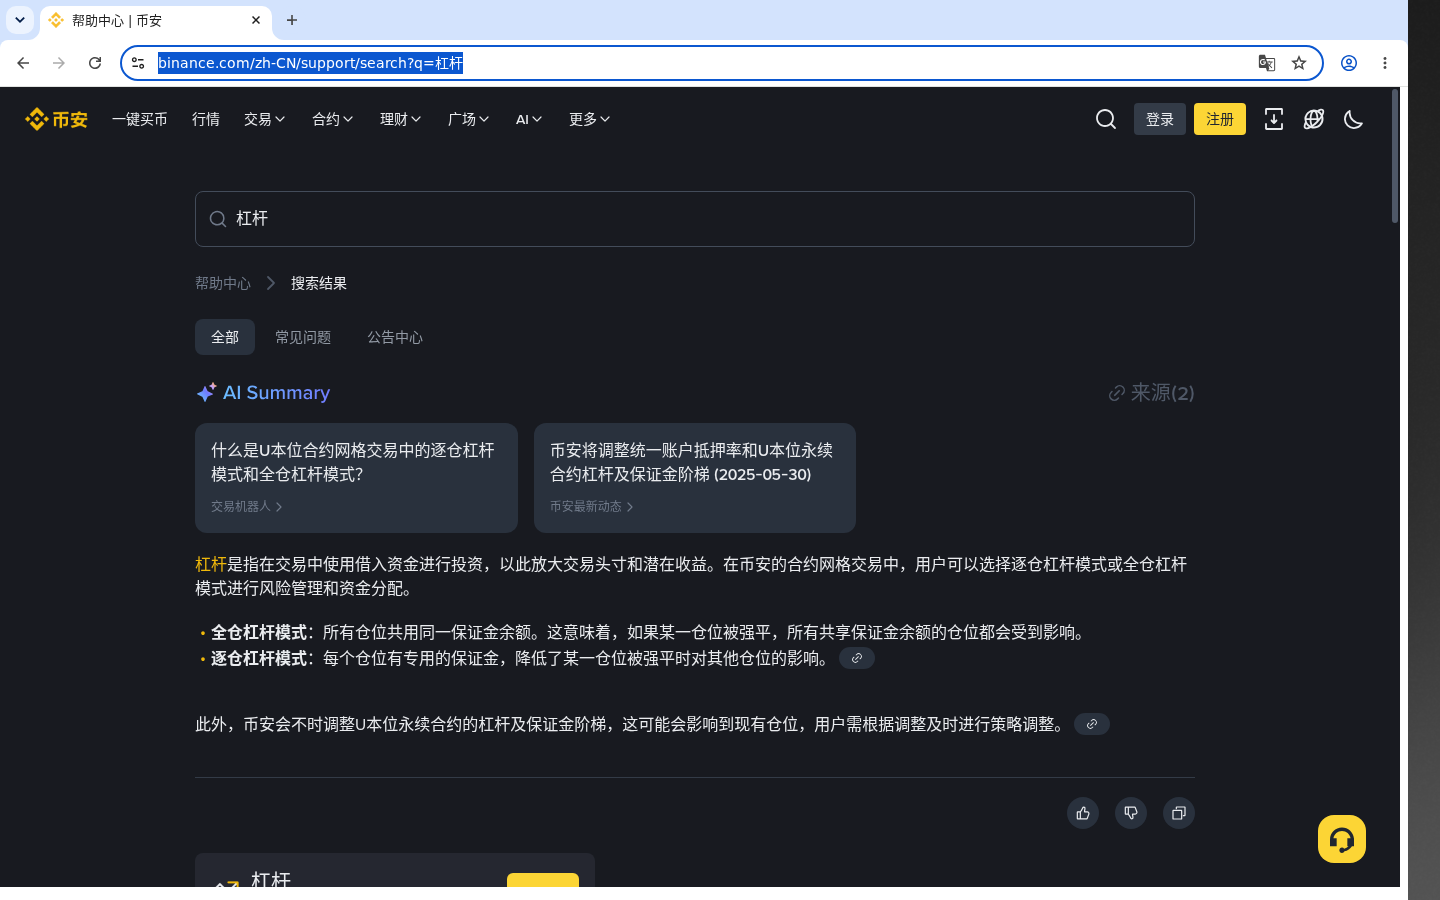Click the translate page icon
Screen dimensions: 1440x900
1267,63
